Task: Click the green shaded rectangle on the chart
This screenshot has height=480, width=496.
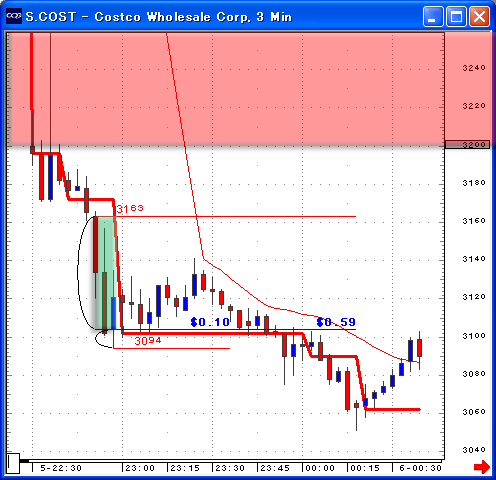Action: point(105,273)
